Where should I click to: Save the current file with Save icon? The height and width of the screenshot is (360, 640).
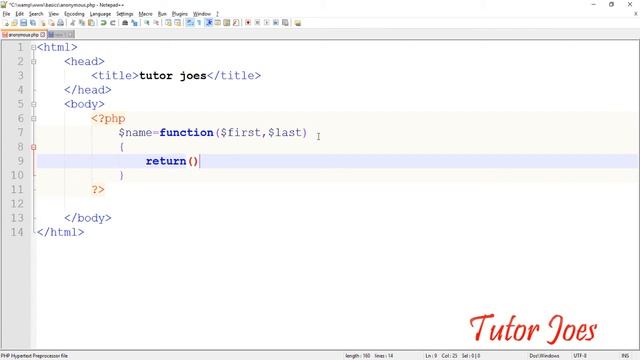point(24,23)
